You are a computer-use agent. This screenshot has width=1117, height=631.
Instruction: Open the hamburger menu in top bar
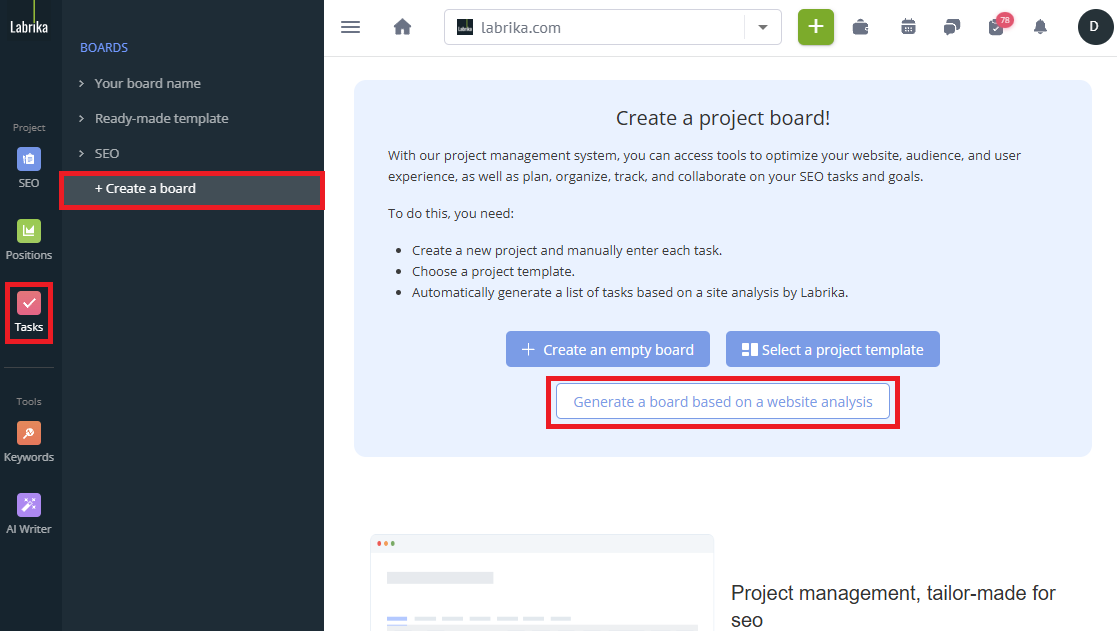[x=350, y=27]
